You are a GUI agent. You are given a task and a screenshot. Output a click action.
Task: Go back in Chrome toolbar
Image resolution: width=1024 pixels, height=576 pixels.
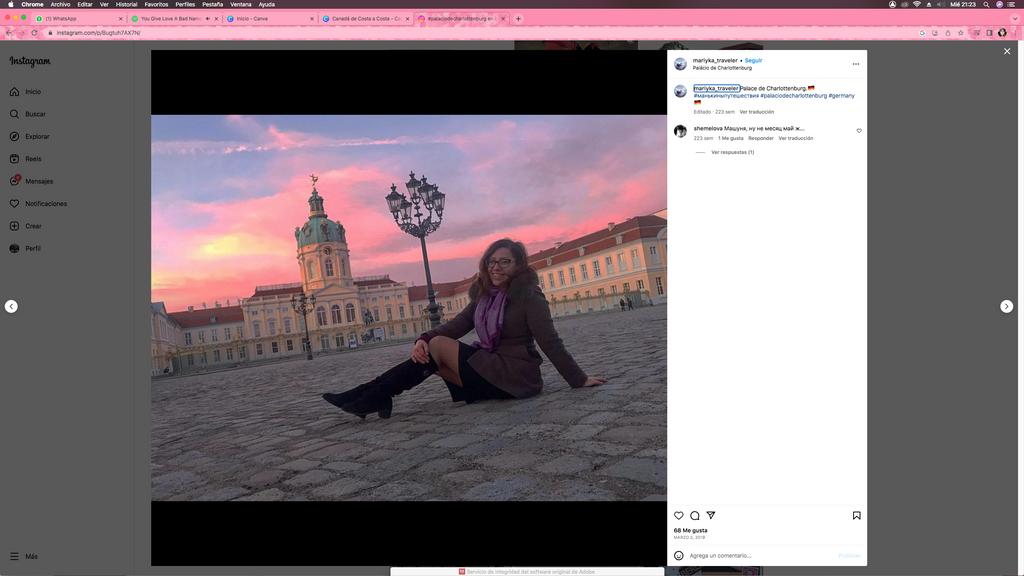9,33
